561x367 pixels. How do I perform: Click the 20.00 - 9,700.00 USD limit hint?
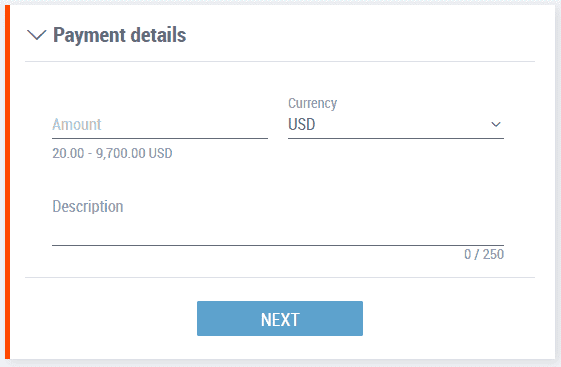(112, 153)
